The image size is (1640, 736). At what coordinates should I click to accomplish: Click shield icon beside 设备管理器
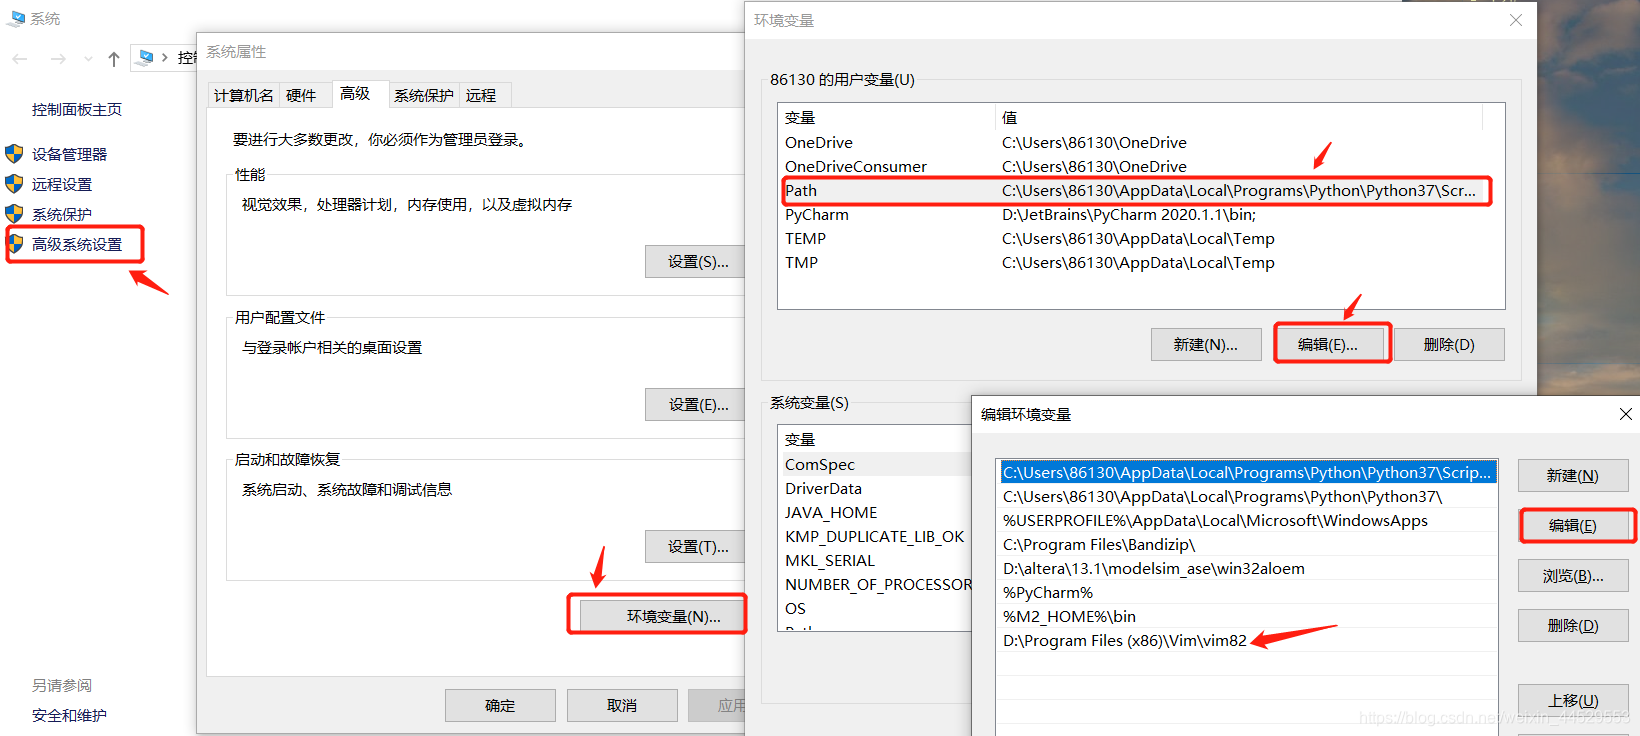click(14, 154)
